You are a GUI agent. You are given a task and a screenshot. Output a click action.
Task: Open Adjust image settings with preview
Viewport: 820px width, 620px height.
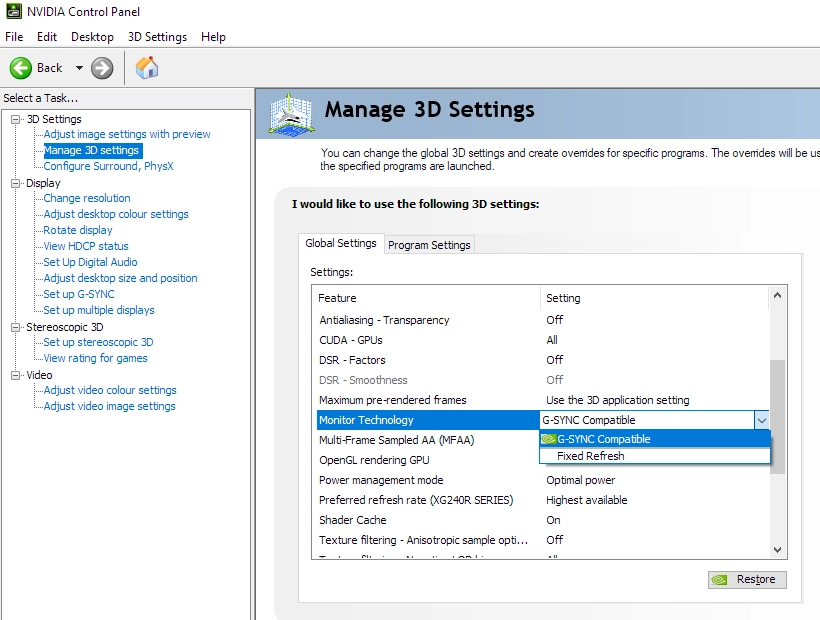coord(127,134)
